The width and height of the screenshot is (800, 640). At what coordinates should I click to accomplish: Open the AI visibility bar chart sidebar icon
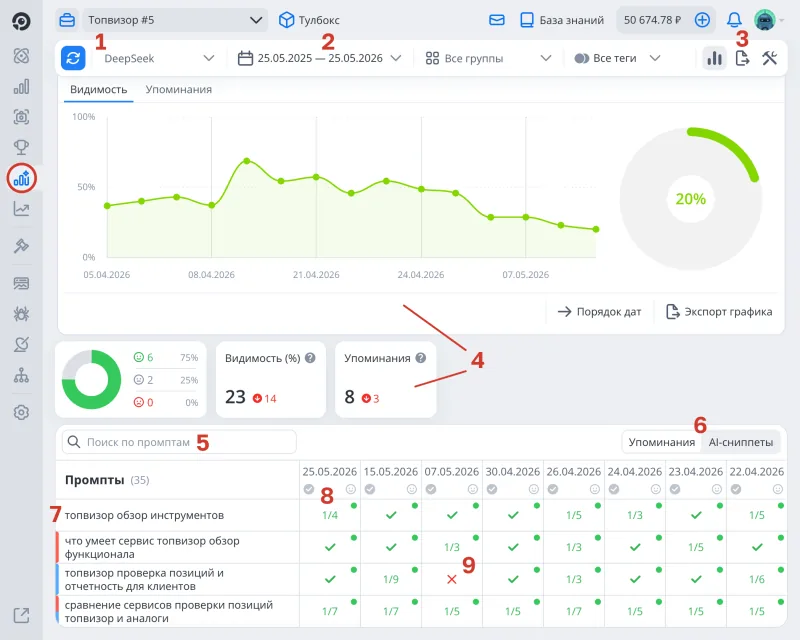pos(21,178)
